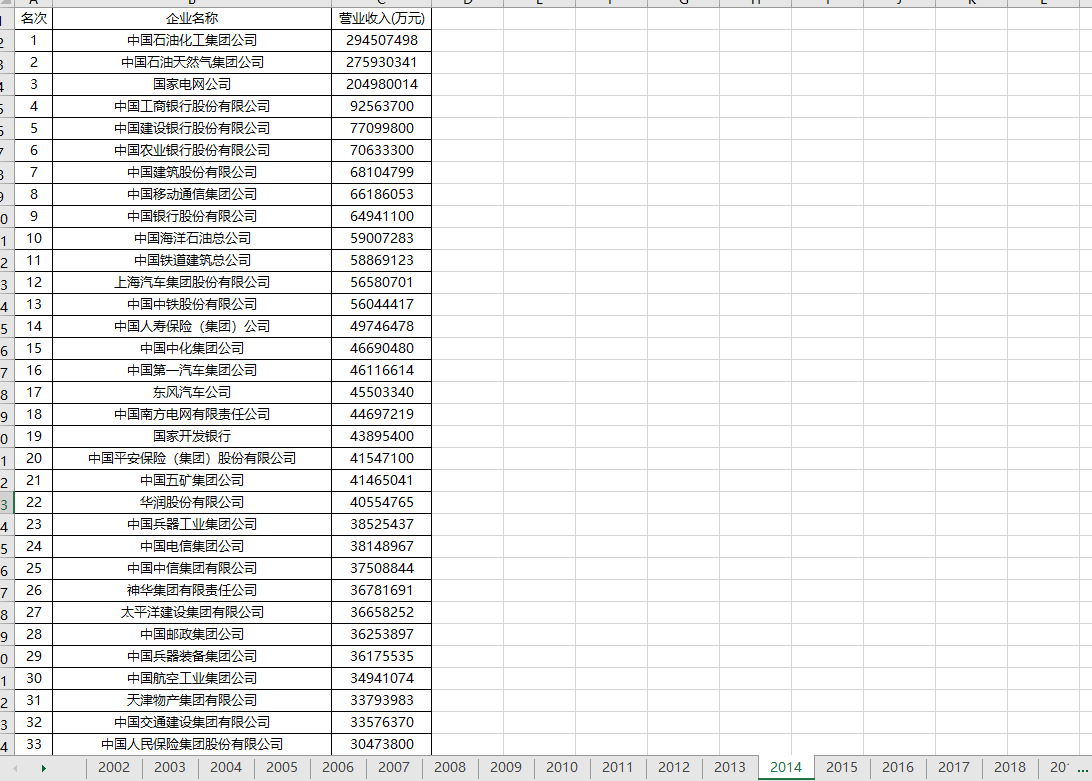This screenshot has height=781, width=1092.
Task: Select the 2017 sheet tab
Action: (x=953, y=767)
